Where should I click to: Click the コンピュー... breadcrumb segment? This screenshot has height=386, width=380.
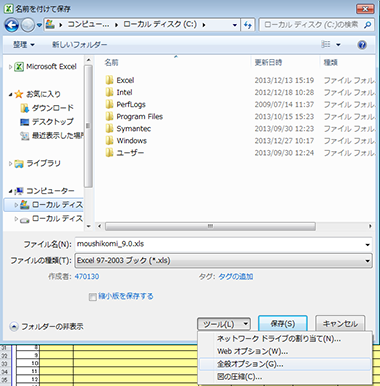(x=88, y=24)
